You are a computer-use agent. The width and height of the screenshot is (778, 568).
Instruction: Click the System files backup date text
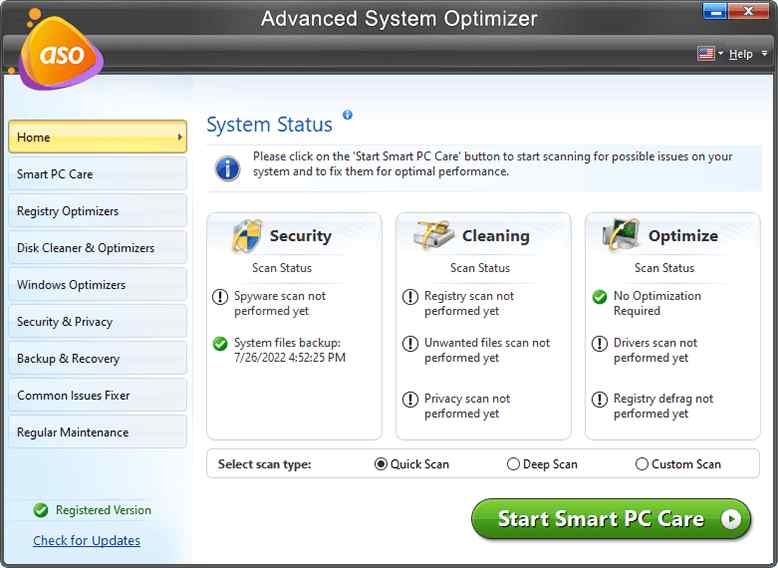[x=290, y=350]
